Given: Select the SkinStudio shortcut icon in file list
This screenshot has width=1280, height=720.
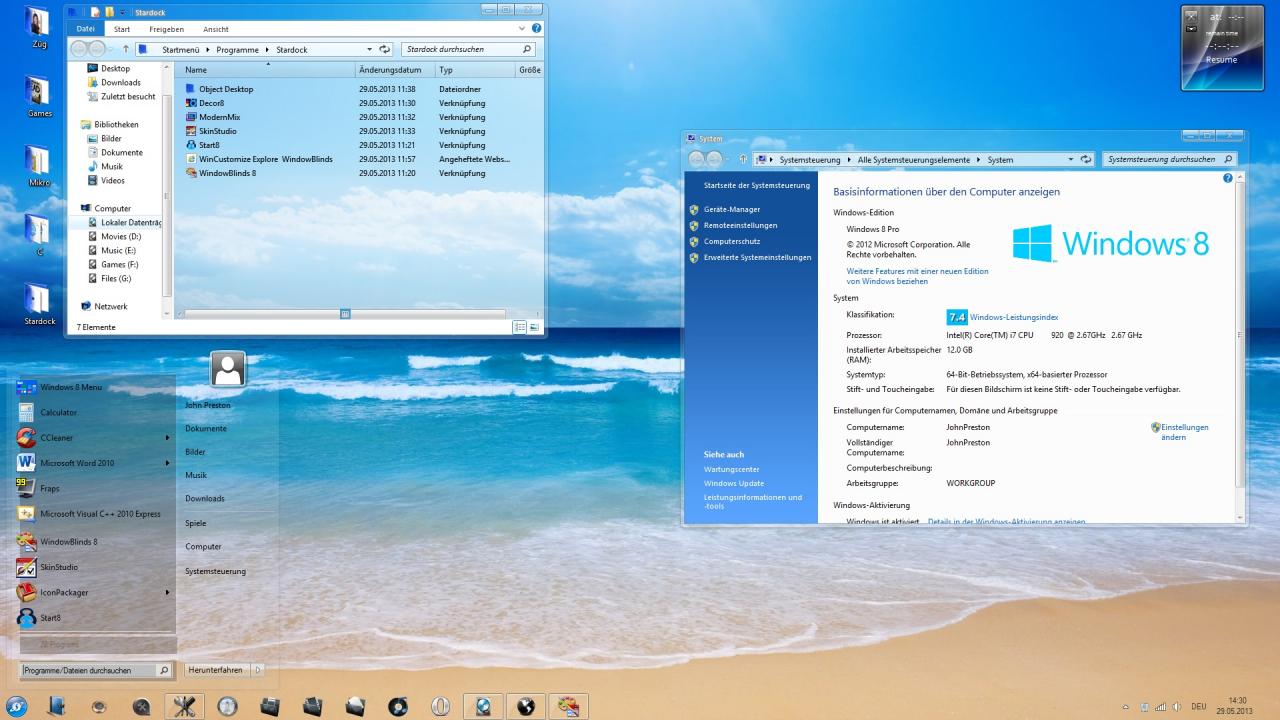Looking at the screenshot, I should pyautogui.click(x=191, y=131).
